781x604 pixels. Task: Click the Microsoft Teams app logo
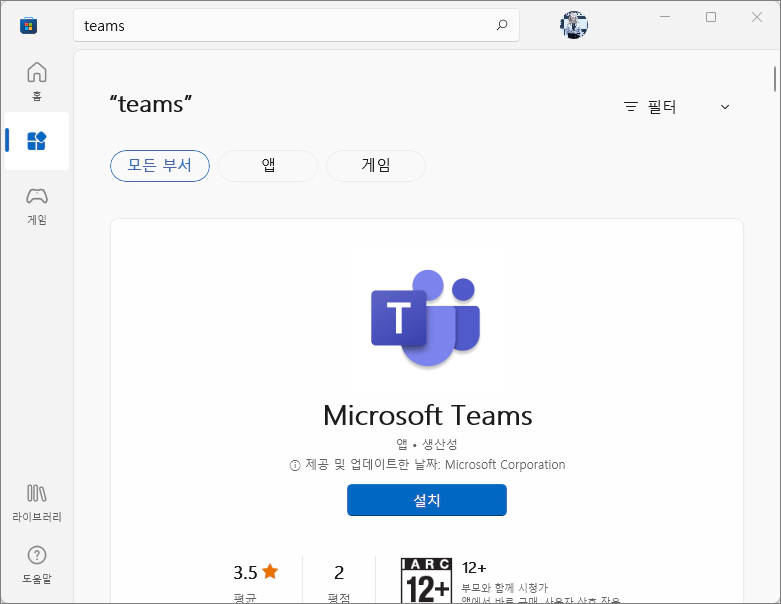(x=425, y=318)
